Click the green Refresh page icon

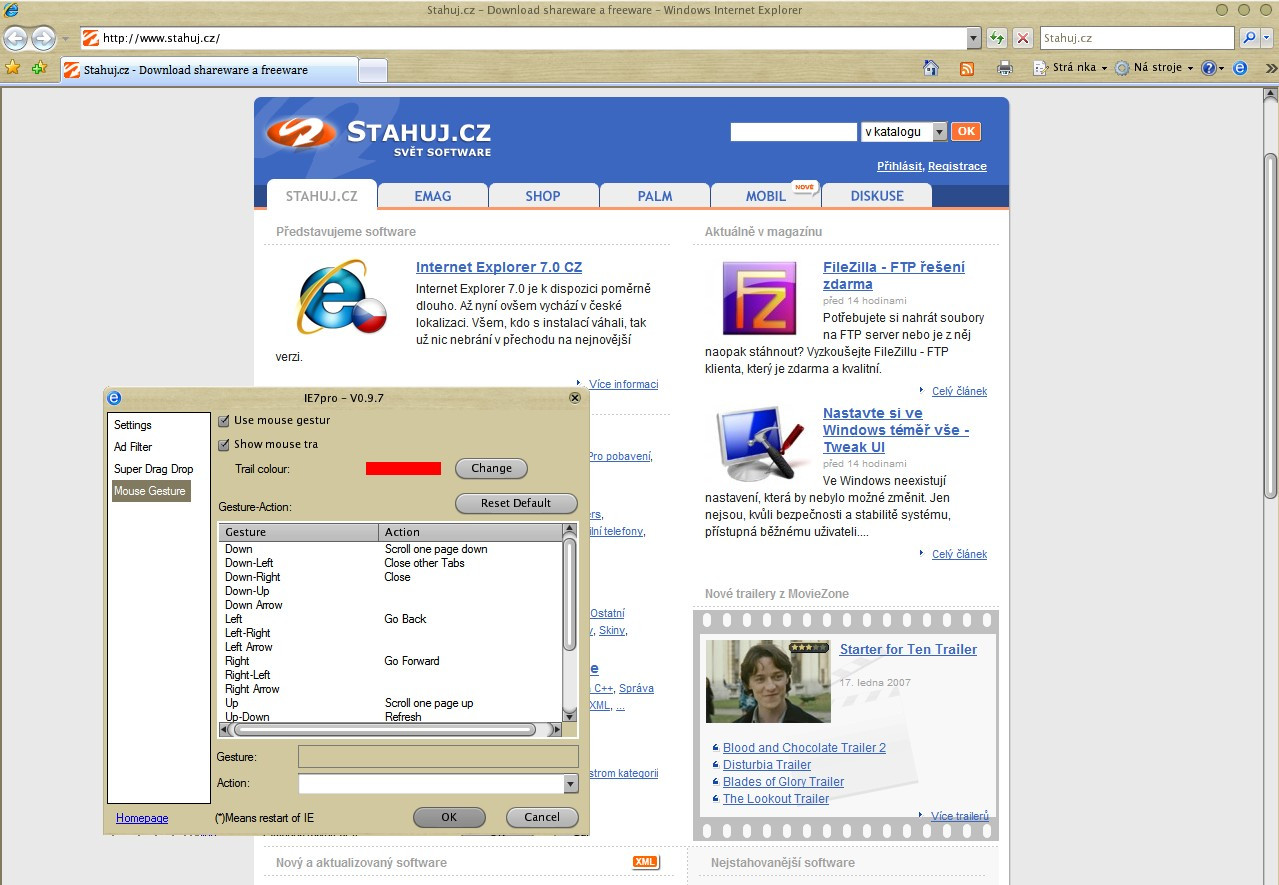click(x=996, y=39)
